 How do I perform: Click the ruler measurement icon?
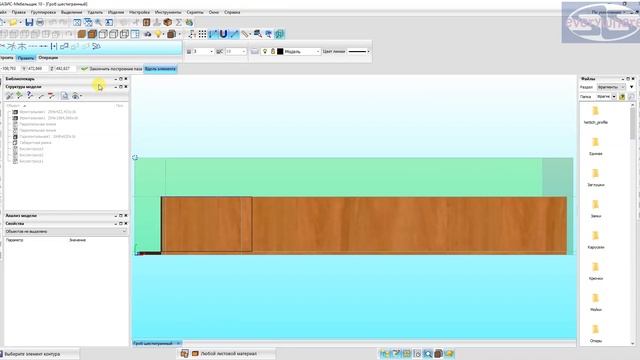(x=245, y=34)
